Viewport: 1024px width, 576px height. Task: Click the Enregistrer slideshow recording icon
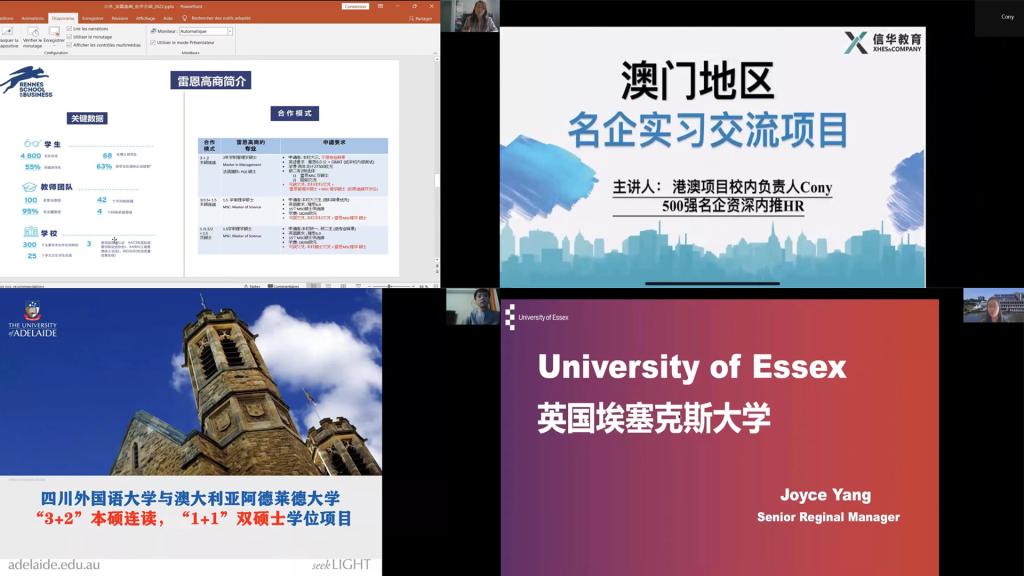click(55, 33)
